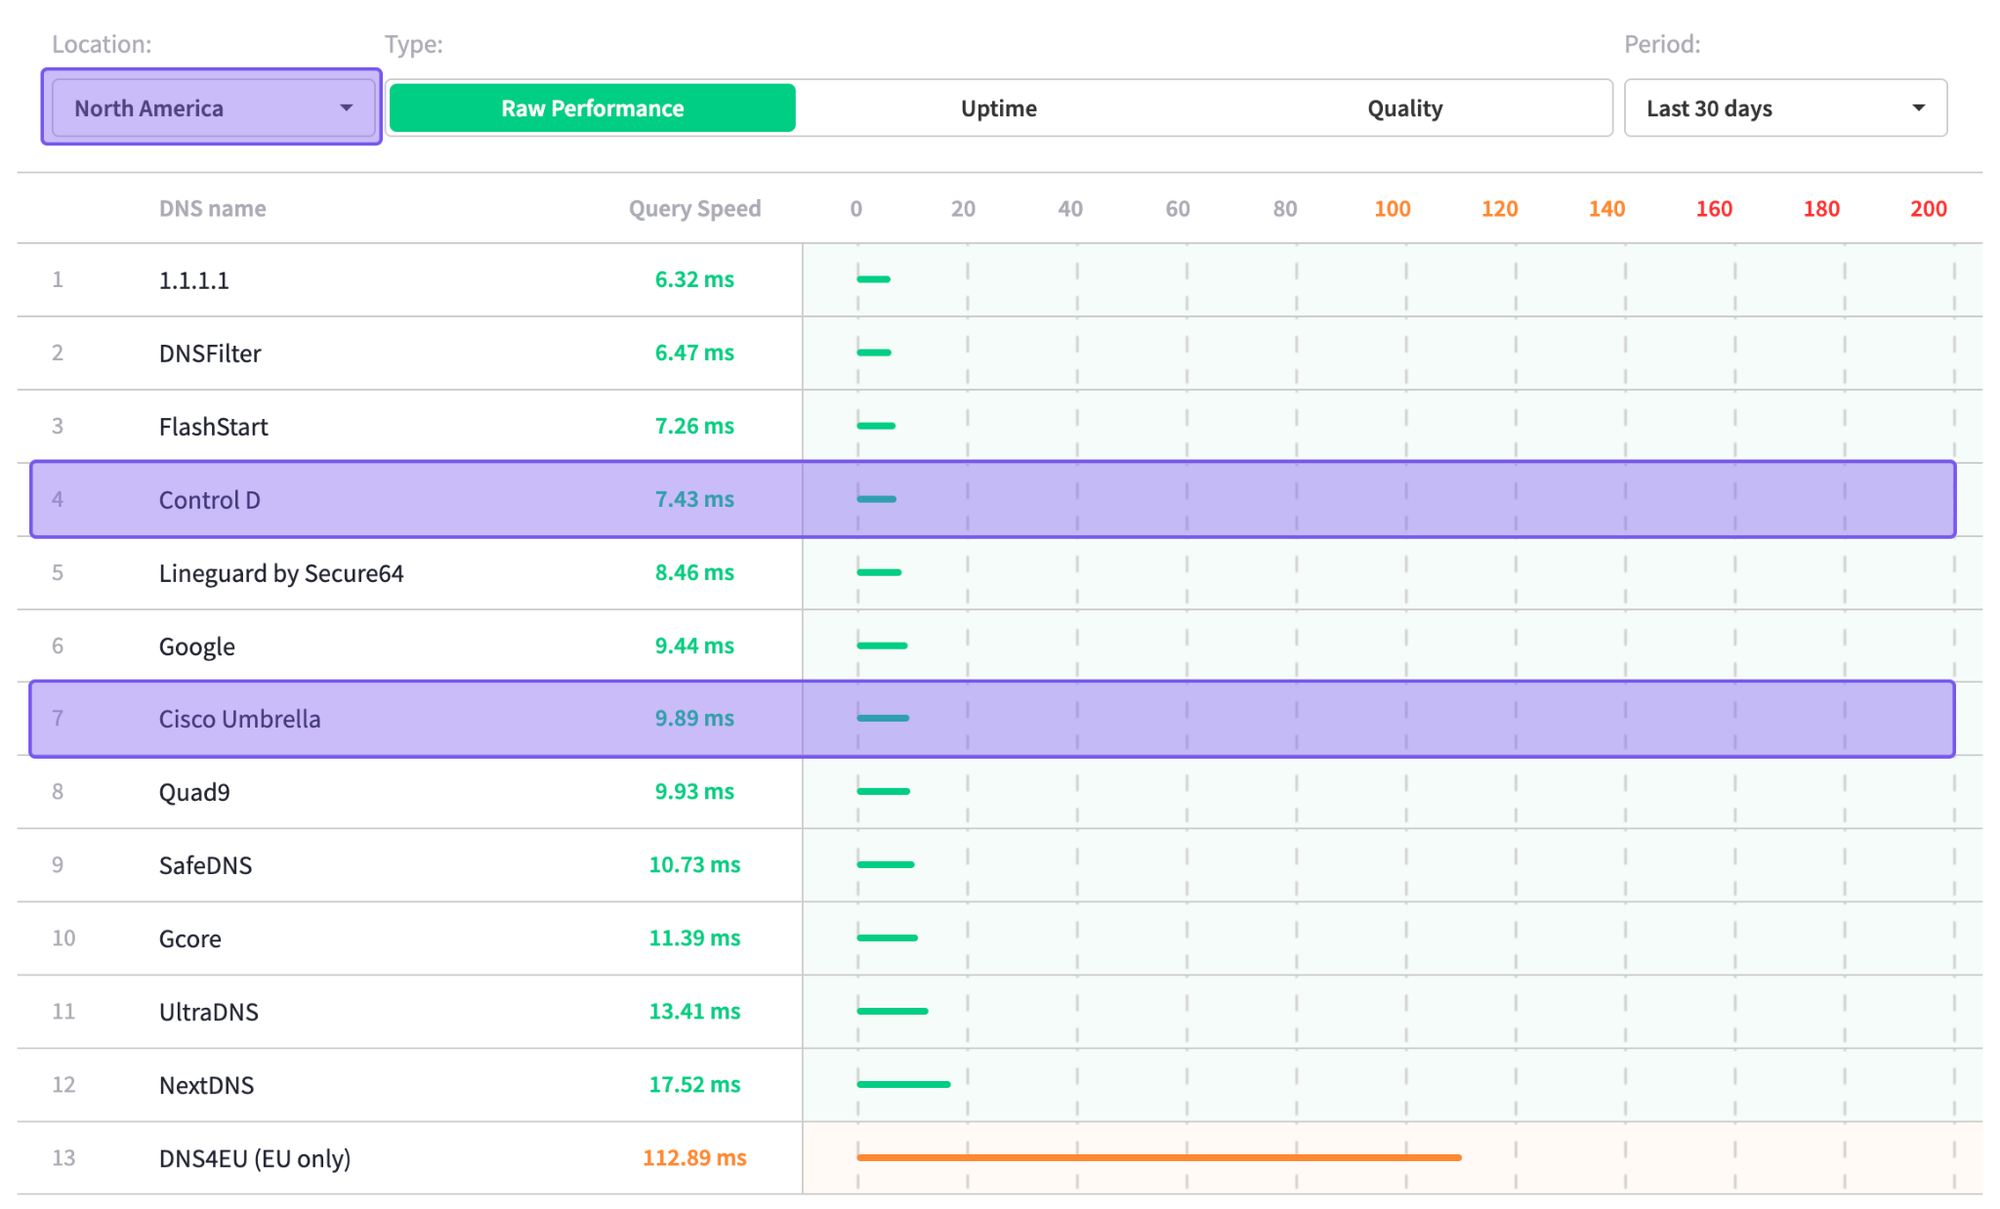Click the NextDNS green speed bar
This screenshot has width=2000, height=1209.
tap(903, 1084)
